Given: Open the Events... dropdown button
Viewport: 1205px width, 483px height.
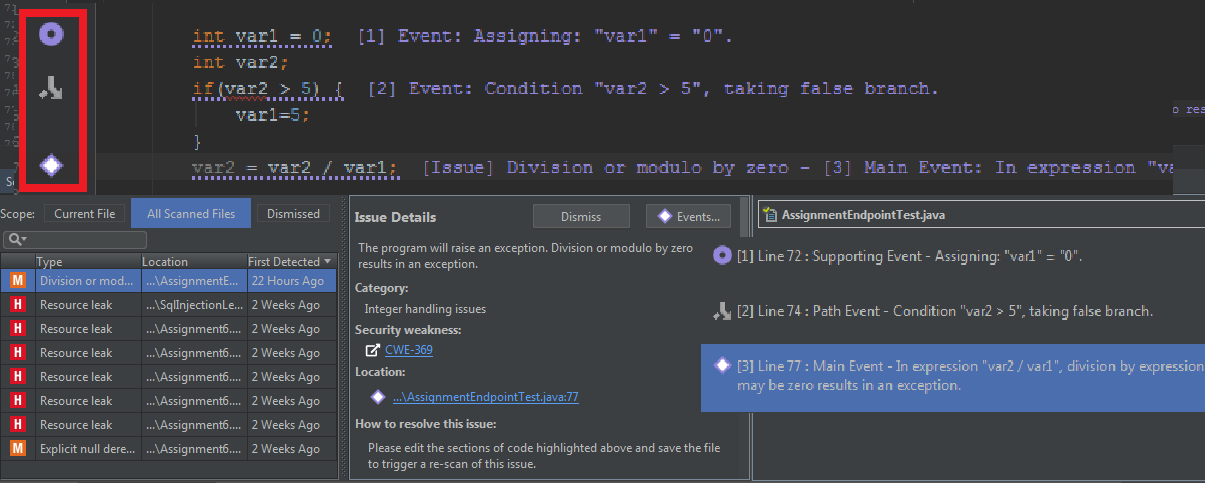Looking at the screenshot, I should 688,216.
